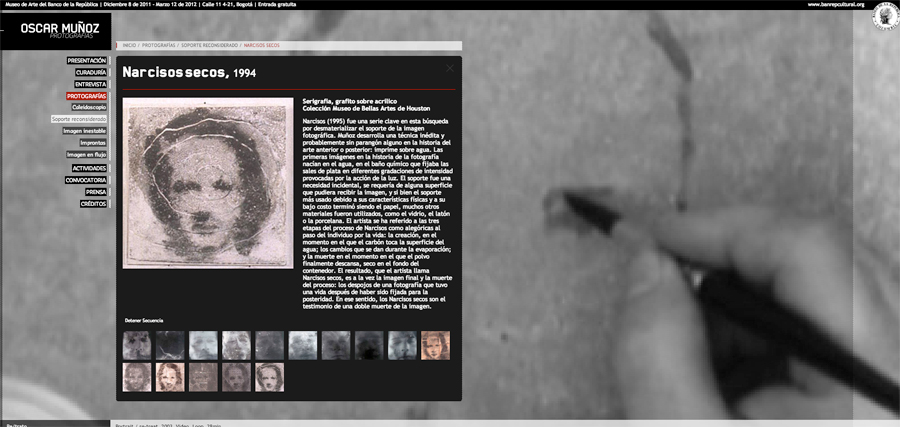Open the Imagen en flujo subsection
The width and height of the screenshot is (900, 427).
[86, 155]
